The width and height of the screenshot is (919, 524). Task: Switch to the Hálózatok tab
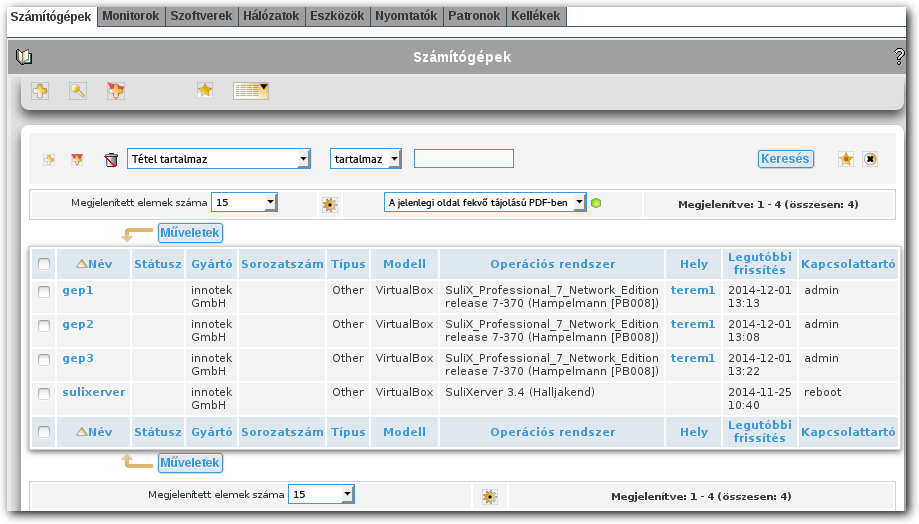(271, 16)
